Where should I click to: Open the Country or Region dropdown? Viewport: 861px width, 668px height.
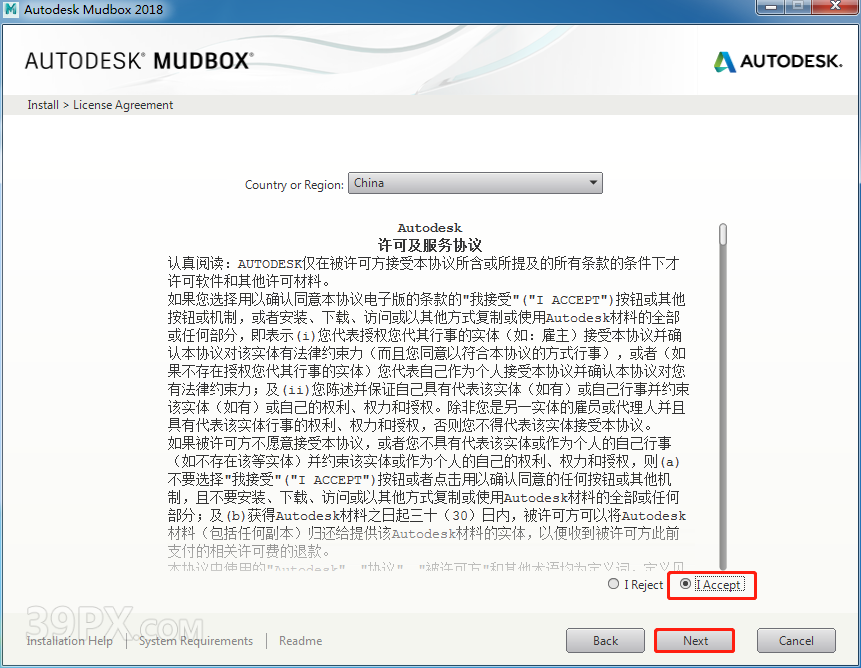click(x=475, y=183)
